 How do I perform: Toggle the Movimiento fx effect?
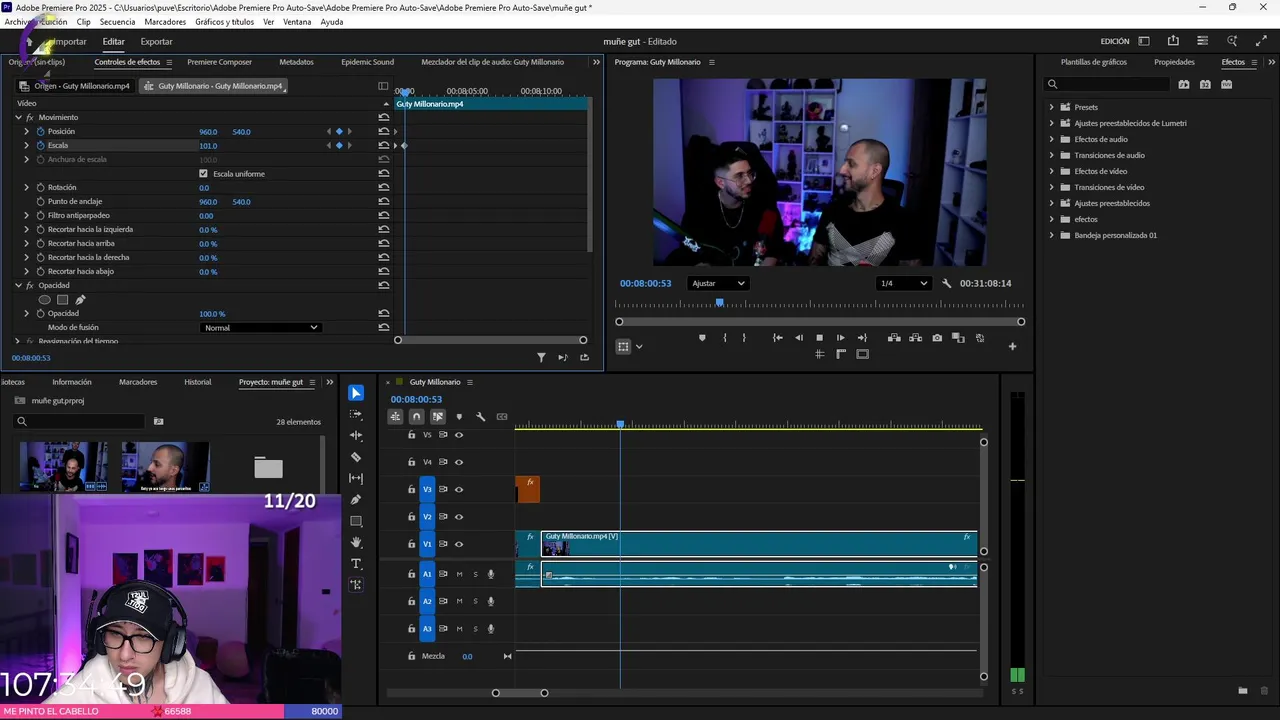coord(30,117)
